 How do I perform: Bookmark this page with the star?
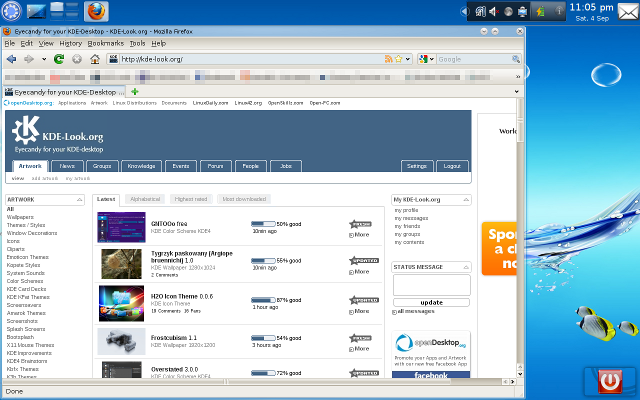click(x=398, y=59)
